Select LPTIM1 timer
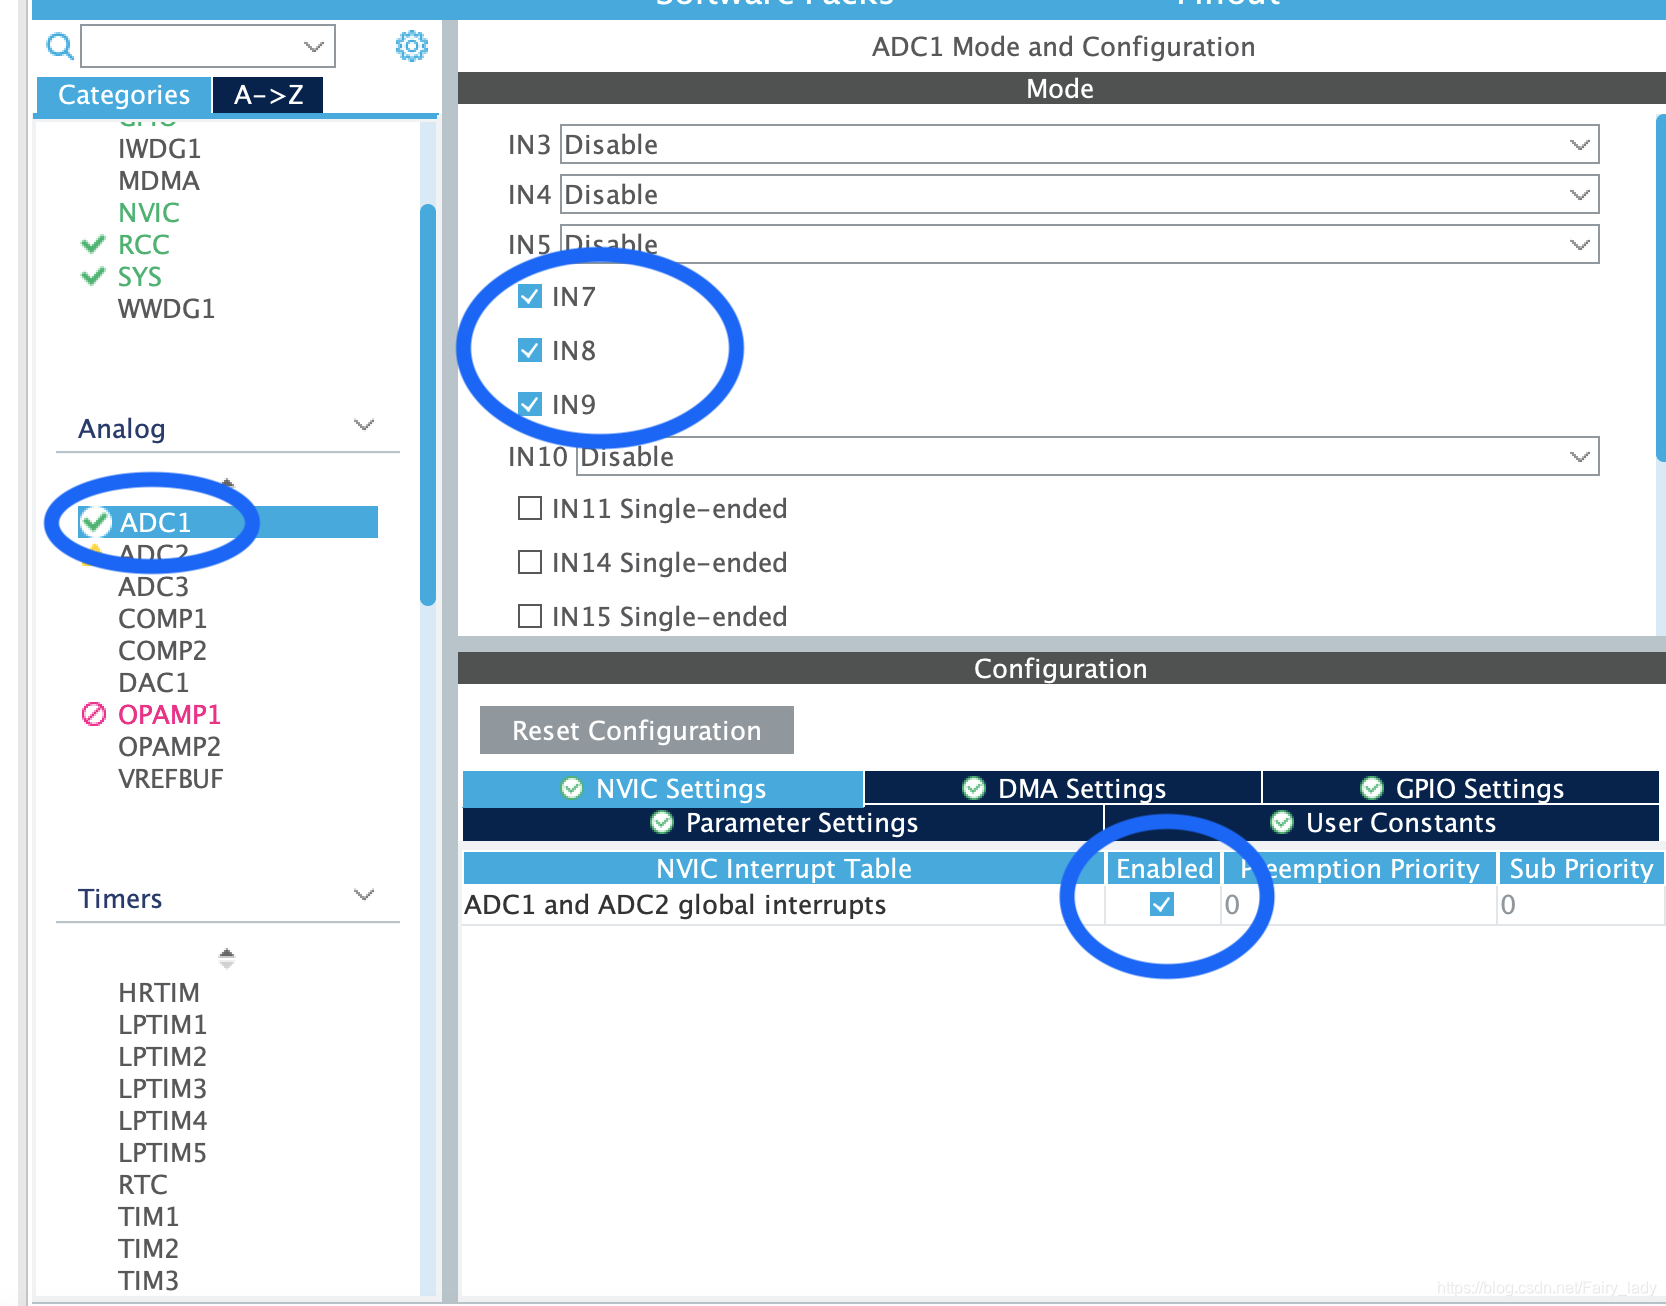1666x1306 pixels. (x=162, y=1024)
